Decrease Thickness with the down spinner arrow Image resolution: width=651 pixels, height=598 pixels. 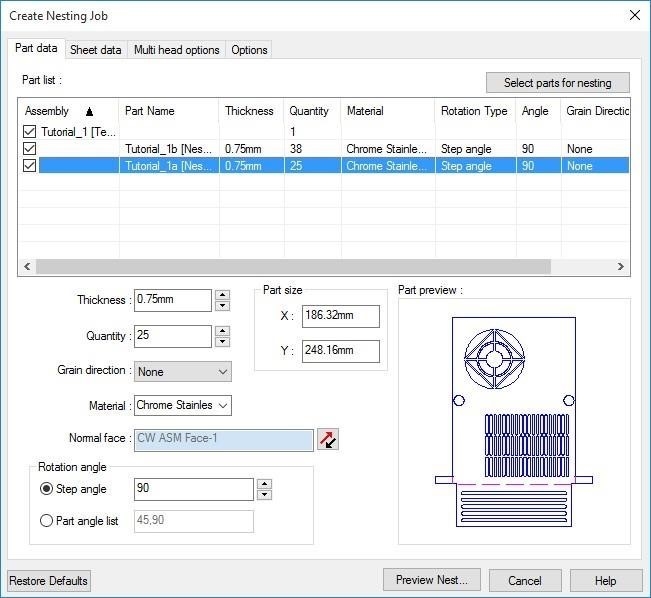(x=223, y=306)
